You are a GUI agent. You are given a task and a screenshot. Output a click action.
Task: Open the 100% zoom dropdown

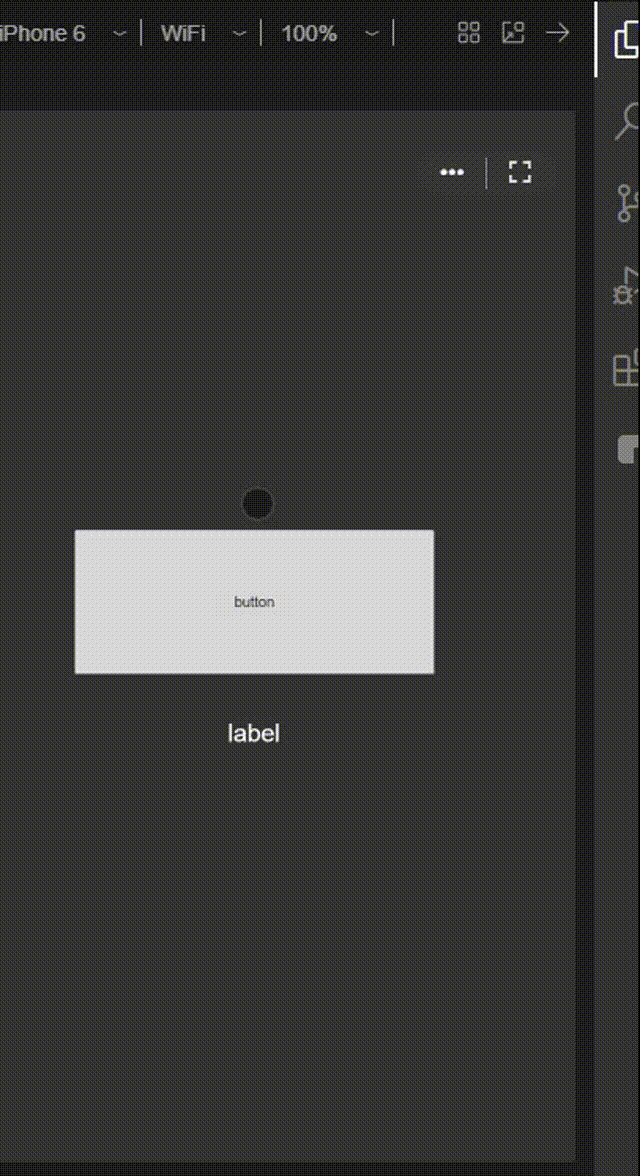(331, 34)
